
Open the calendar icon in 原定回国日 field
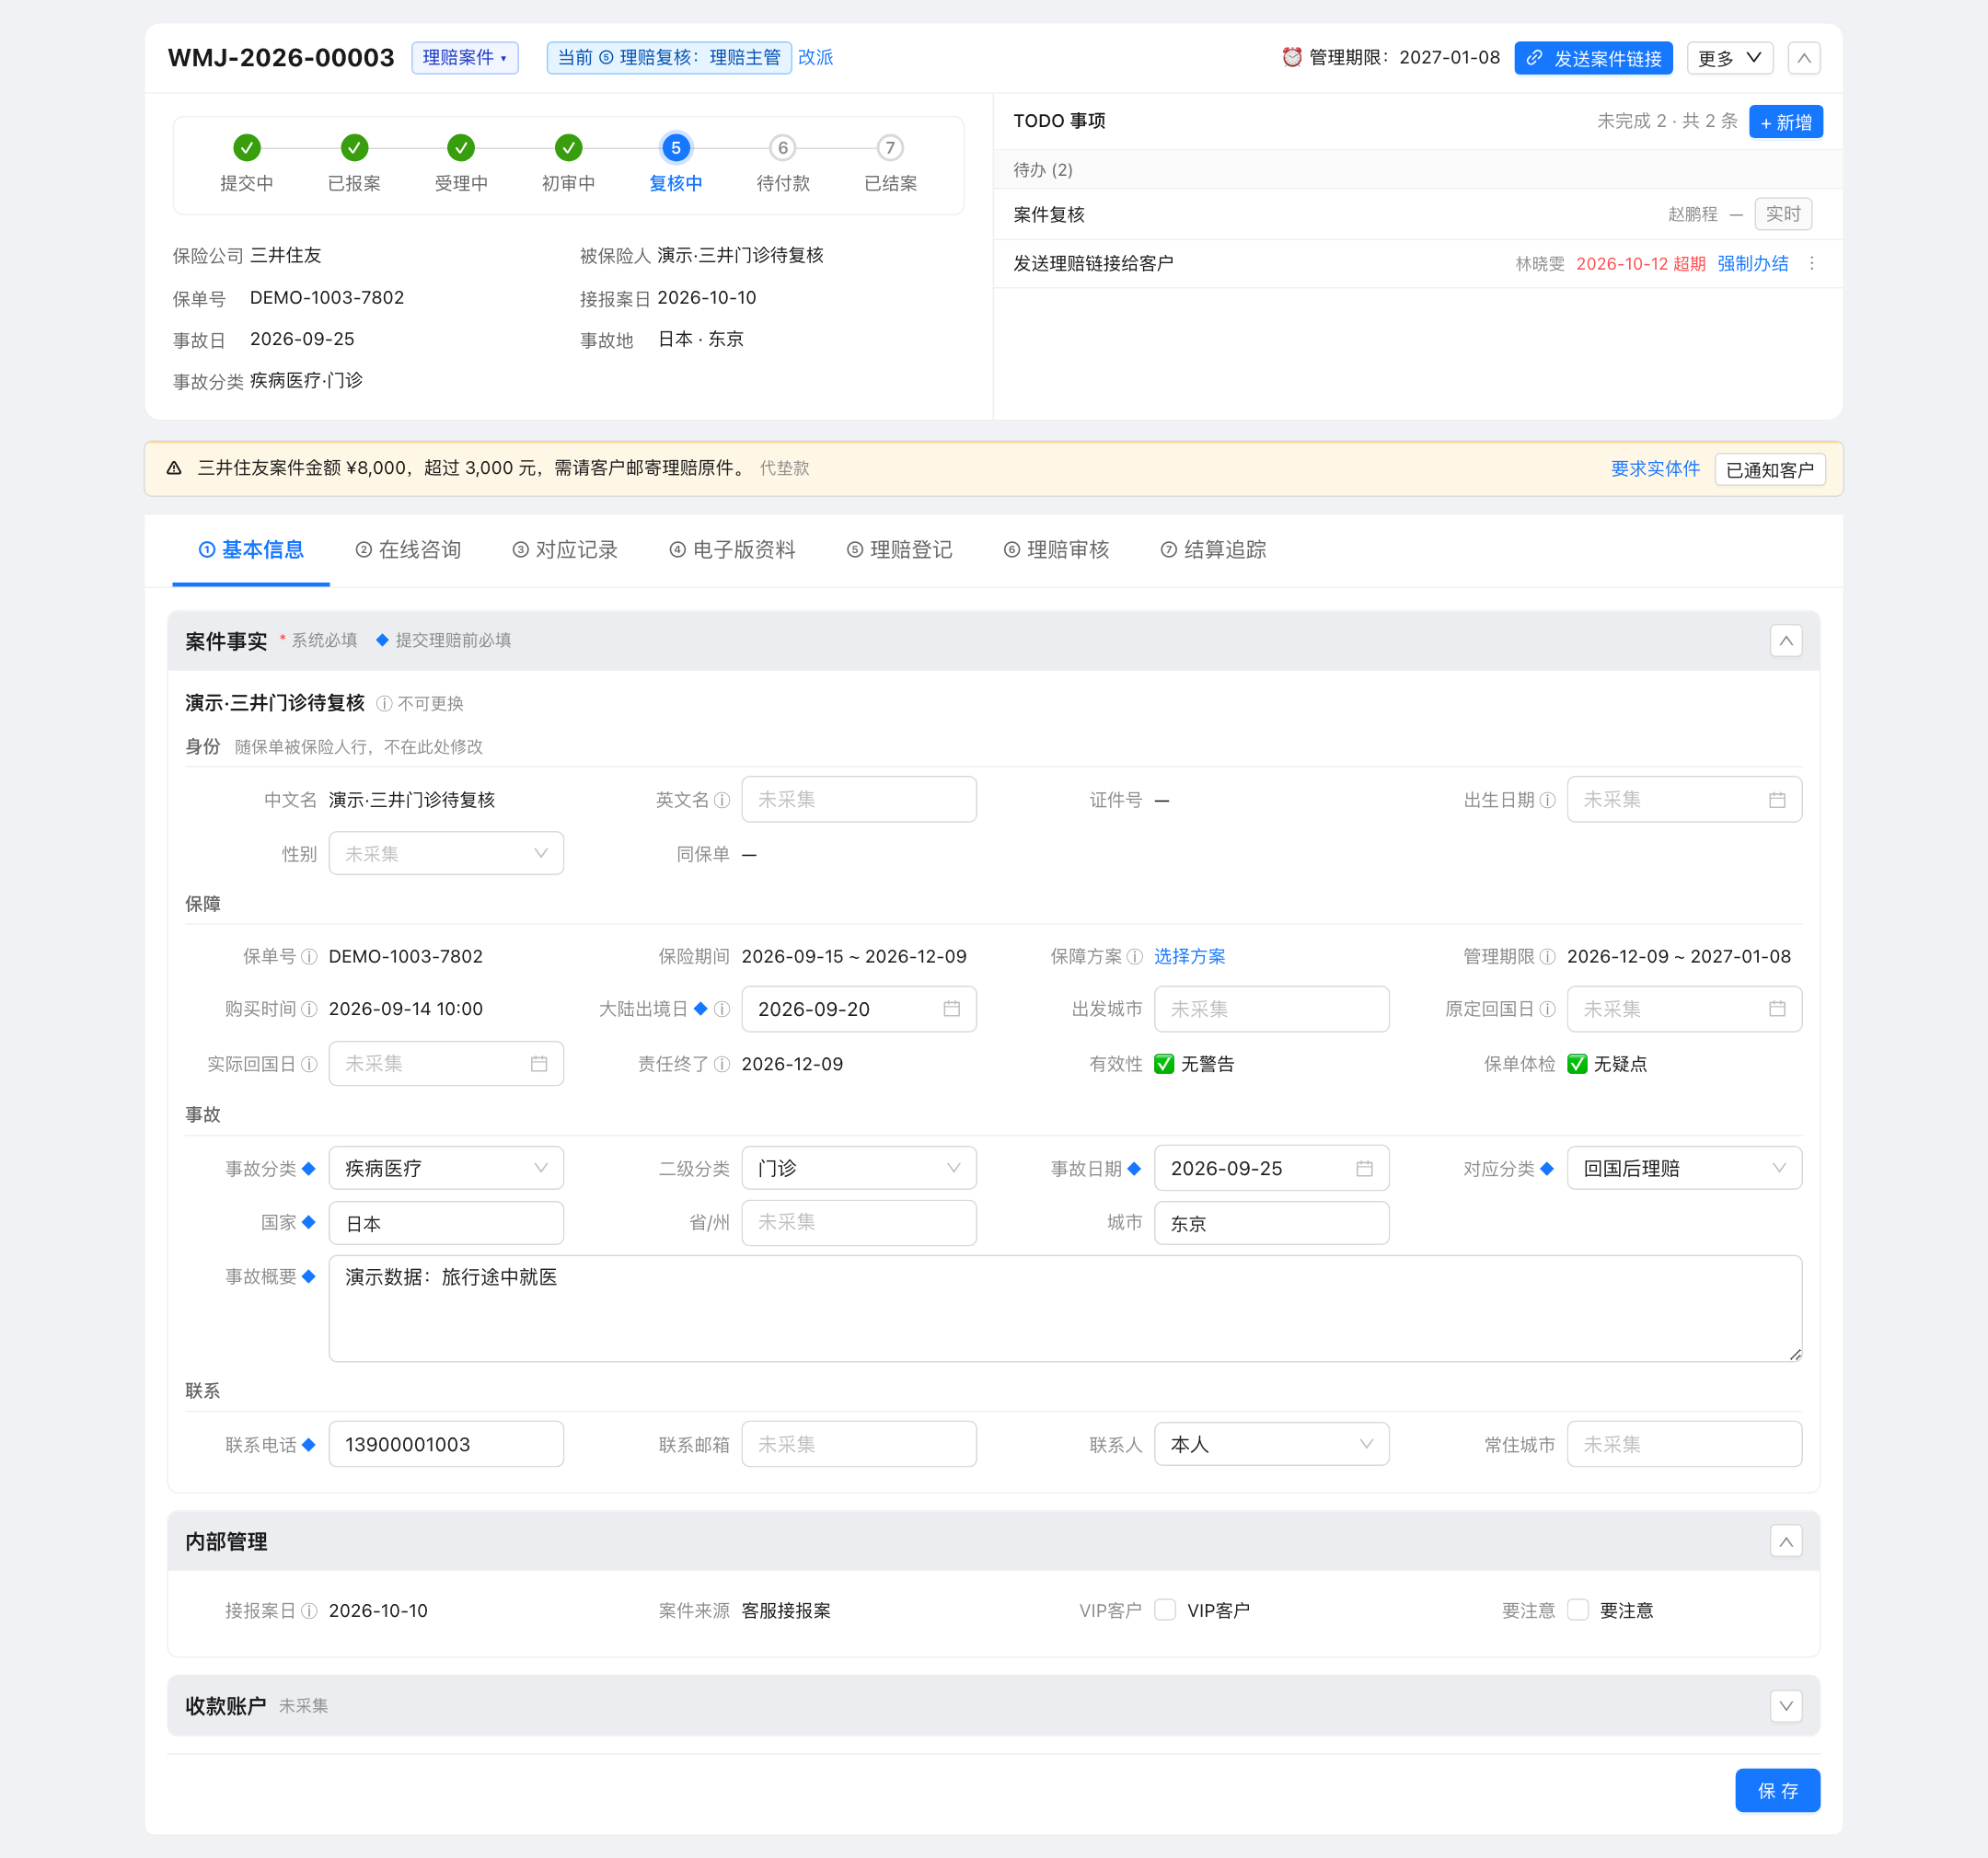click(x=1776, y=1009)
